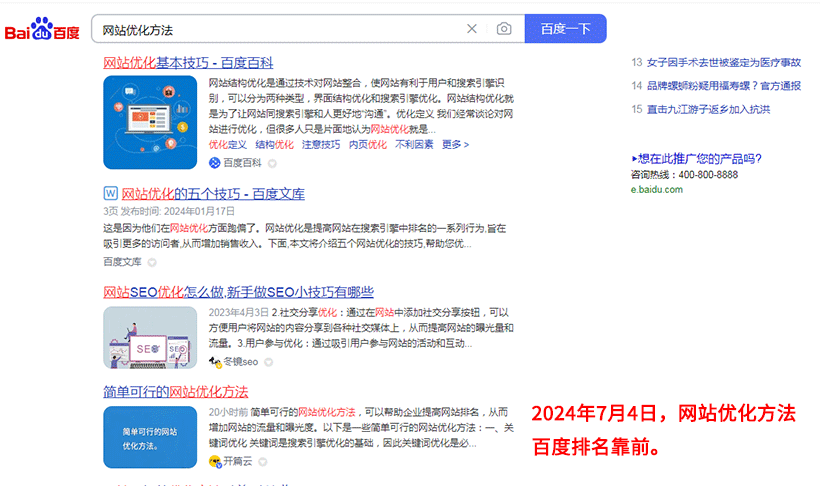Open hot topic 女子因手术去世被鉴定为医疗事故
The height and width of the screenshot is (486, 820).
click(x=723, y=62)
